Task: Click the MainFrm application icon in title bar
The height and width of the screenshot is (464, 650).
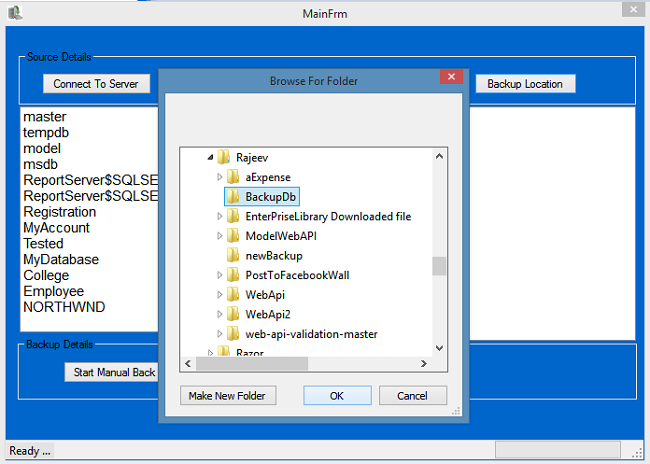Action: click(x=15, y=12)
